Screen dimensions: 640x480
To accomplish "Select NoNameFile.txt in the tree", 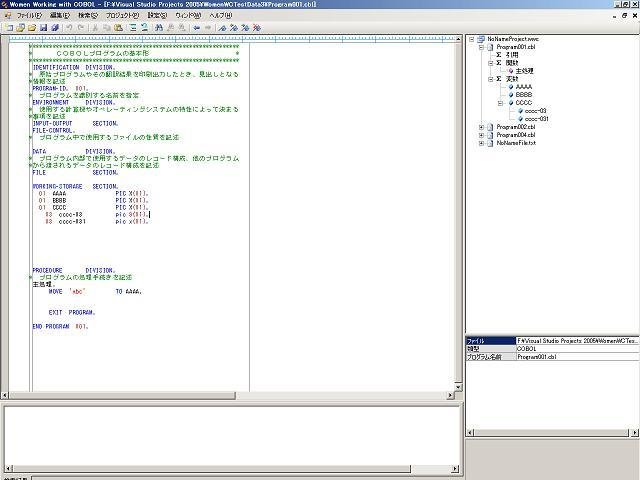I will click(x=516, y=143).
